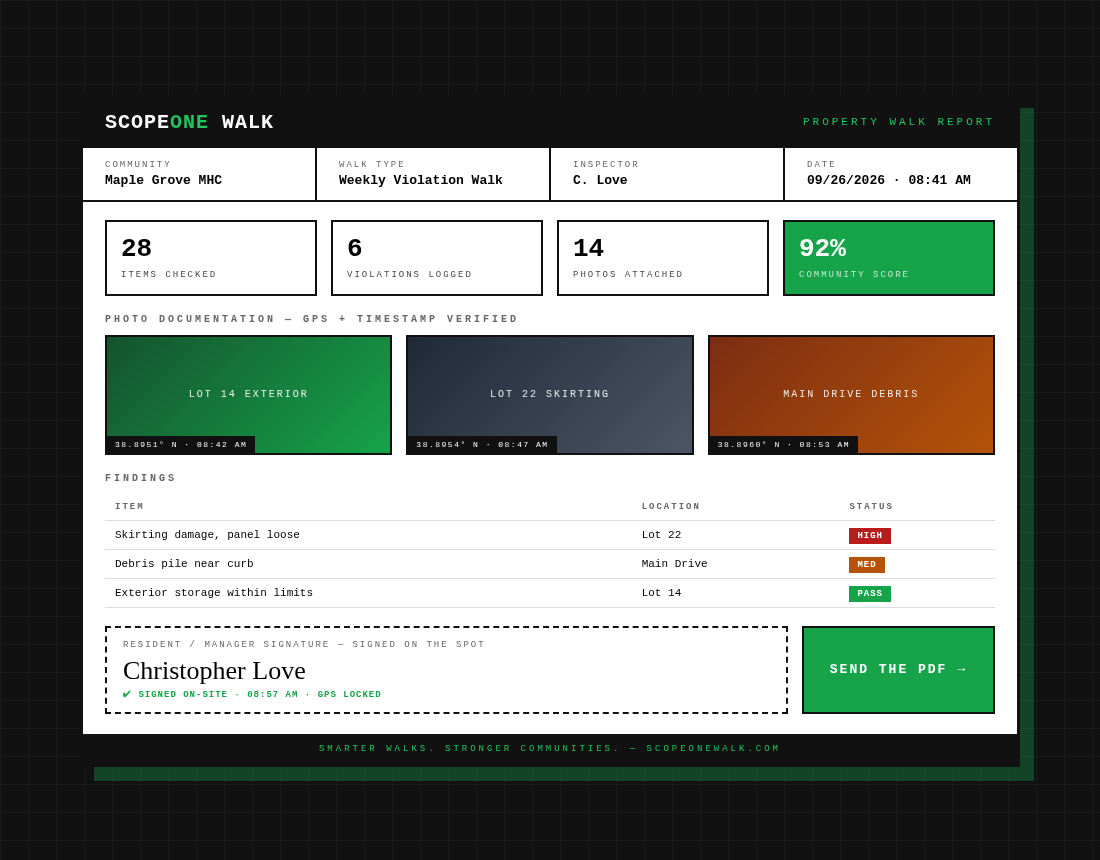The width and height of the screenshot is (1100, 860).
Task: Click the Exterior storage within limits finding
Action: point(214,593)
